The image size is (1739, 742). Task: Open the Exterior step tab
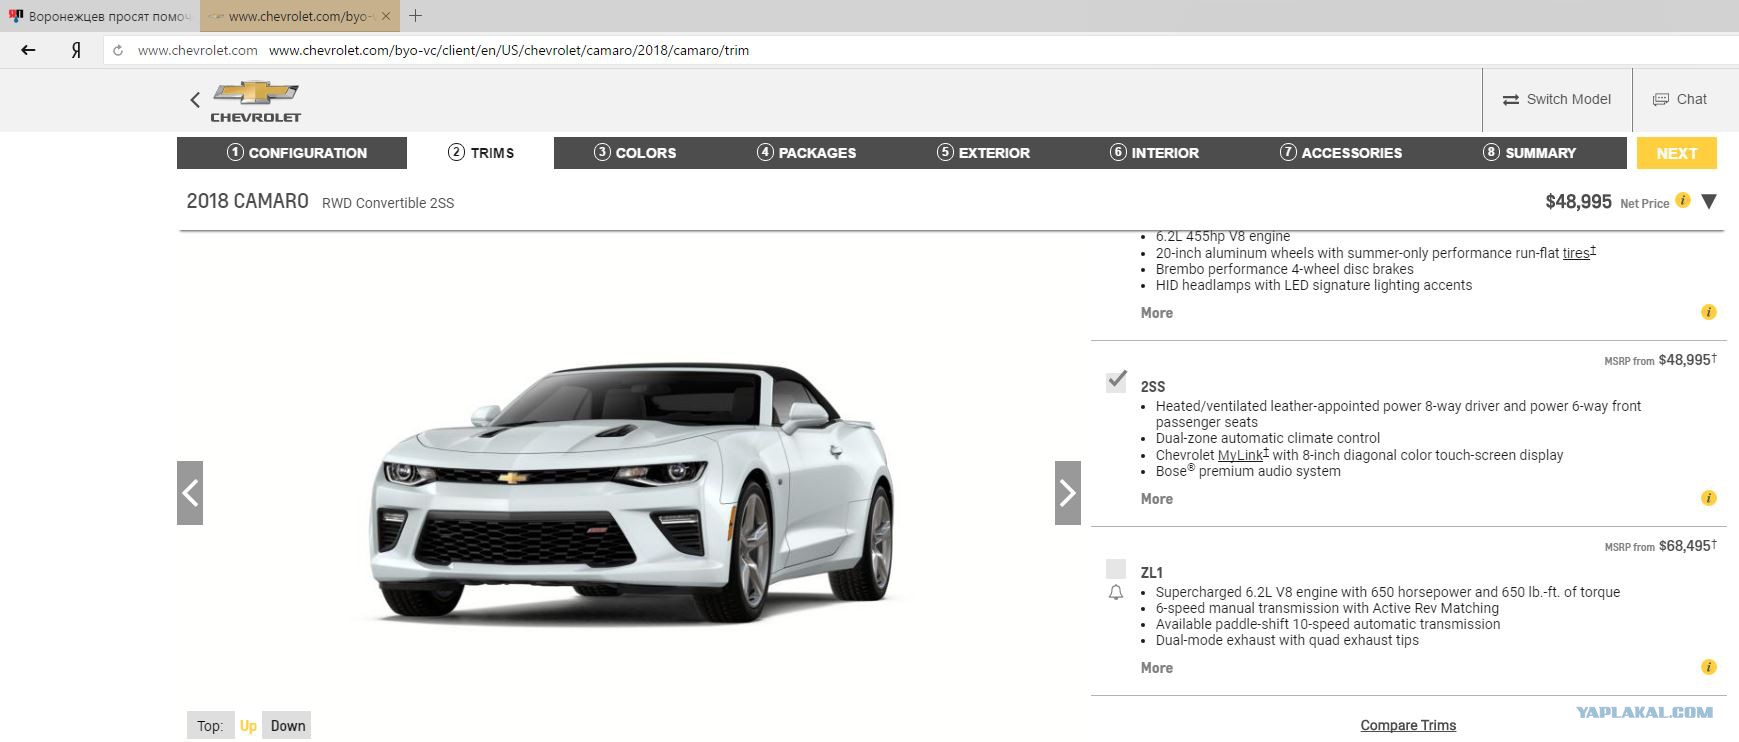[983, 153]
